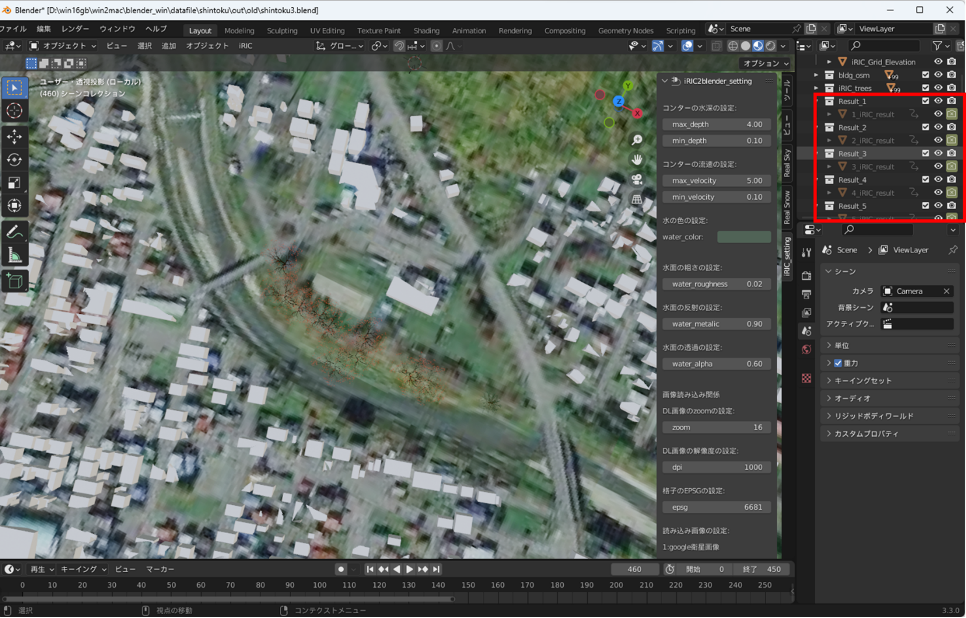Disable the gravity (重力) checkbox

click(838, 363)
